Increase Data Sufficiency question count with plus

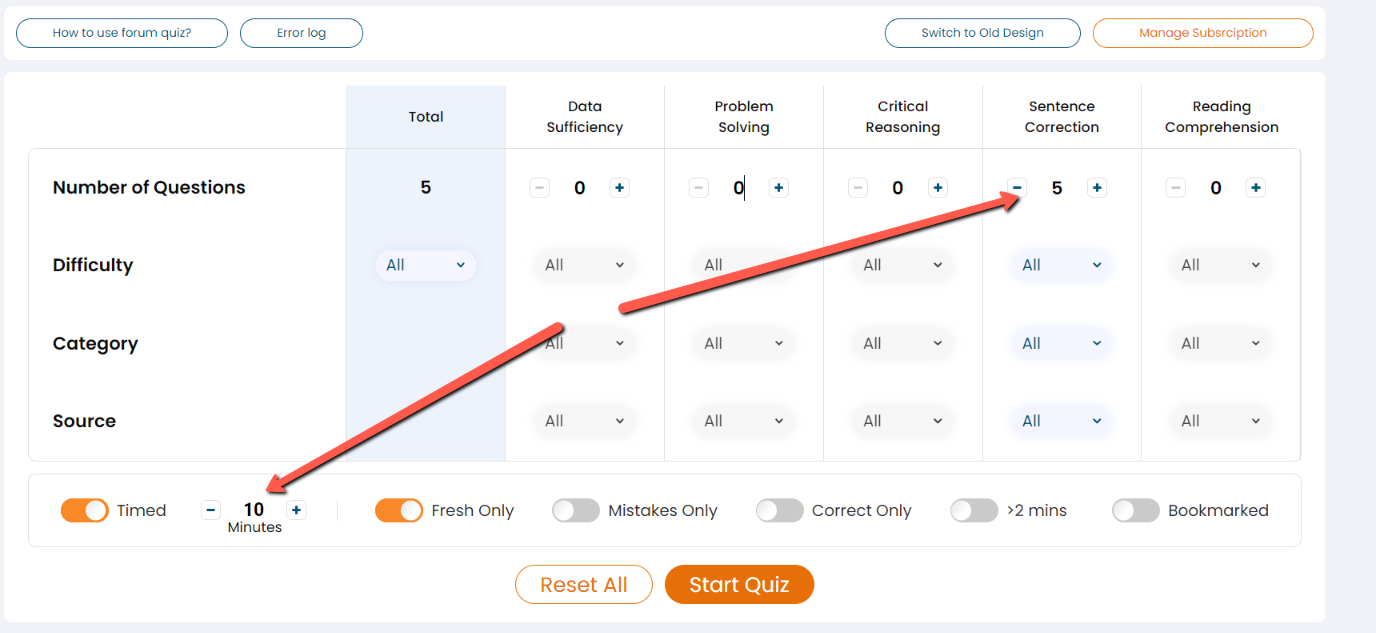620,188
